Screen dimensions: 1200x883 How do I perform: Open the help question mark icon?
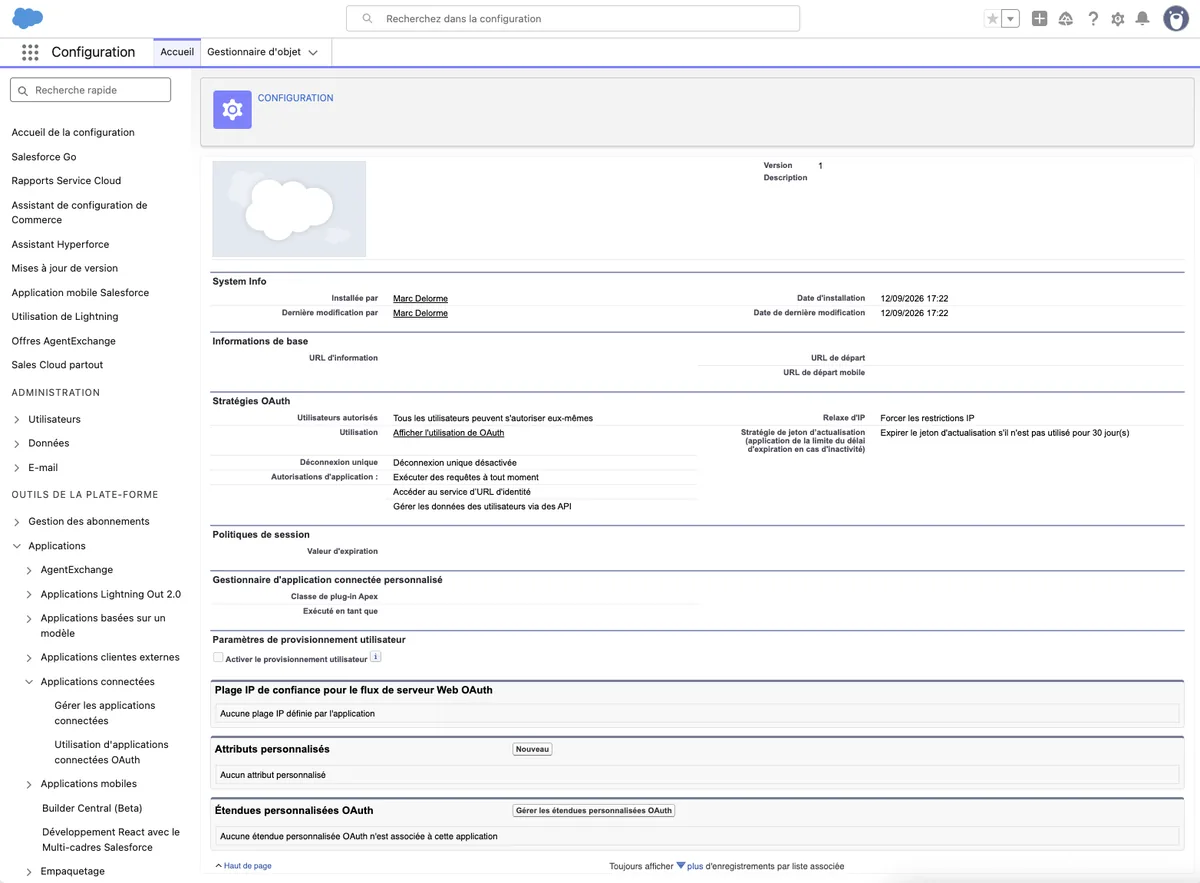coord(1093,18)
